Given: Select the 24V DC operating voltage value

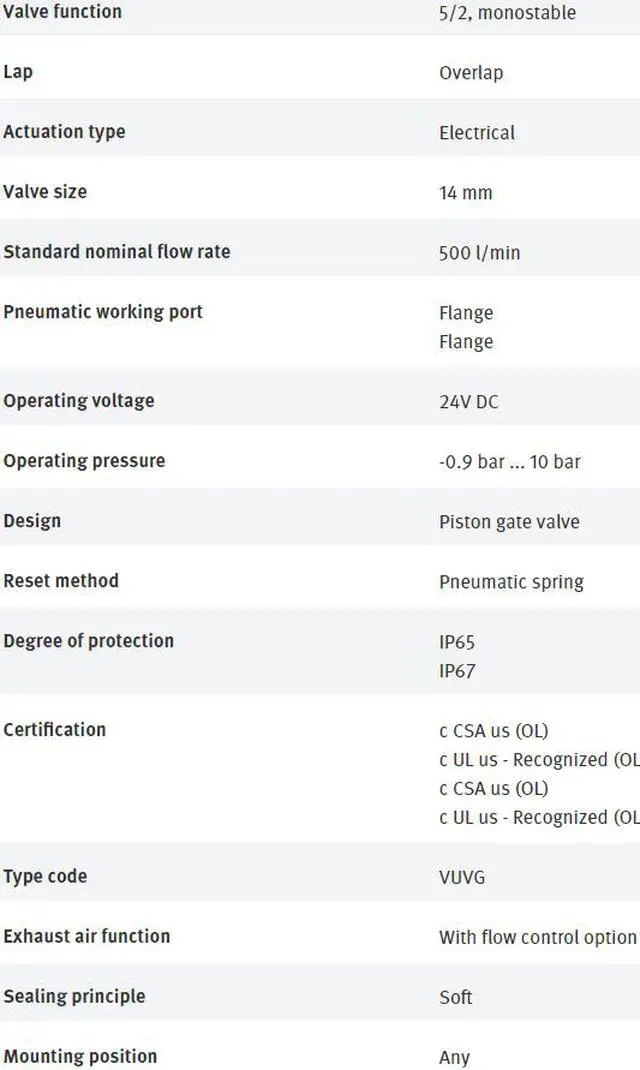Looking at the screenshot, I should (468, 401).
